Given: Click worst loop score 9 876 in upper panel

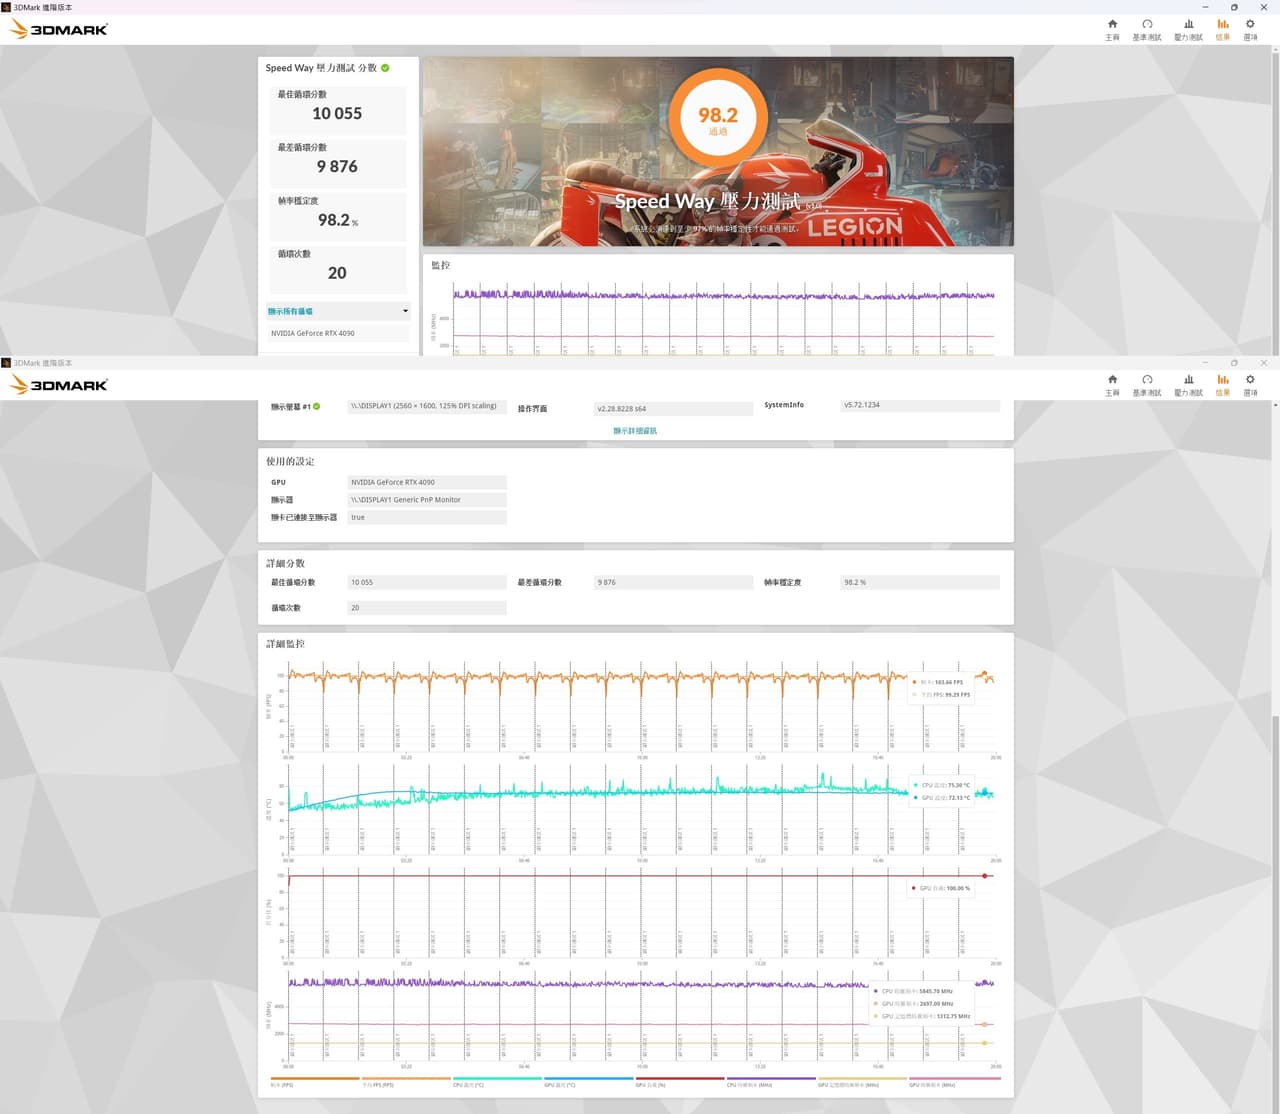Looking at the screenshot, I should pos(337,167).
